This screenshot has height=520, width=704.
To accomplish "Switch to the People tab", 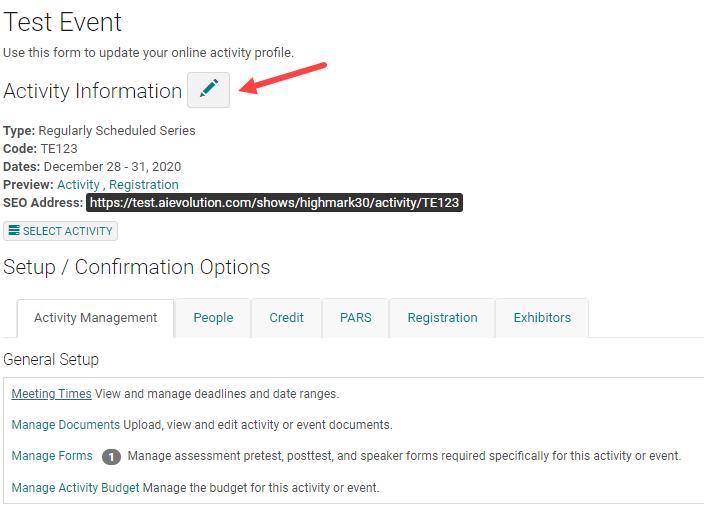I will [x=213, y=318].
